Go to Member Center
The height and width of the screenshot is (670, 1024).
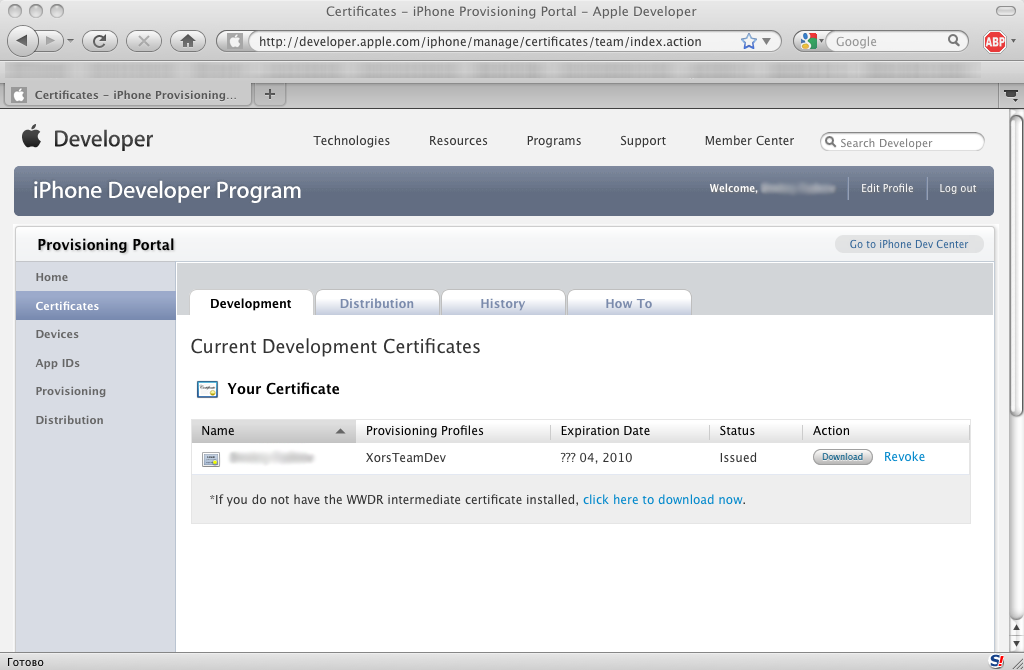[749, 140]
